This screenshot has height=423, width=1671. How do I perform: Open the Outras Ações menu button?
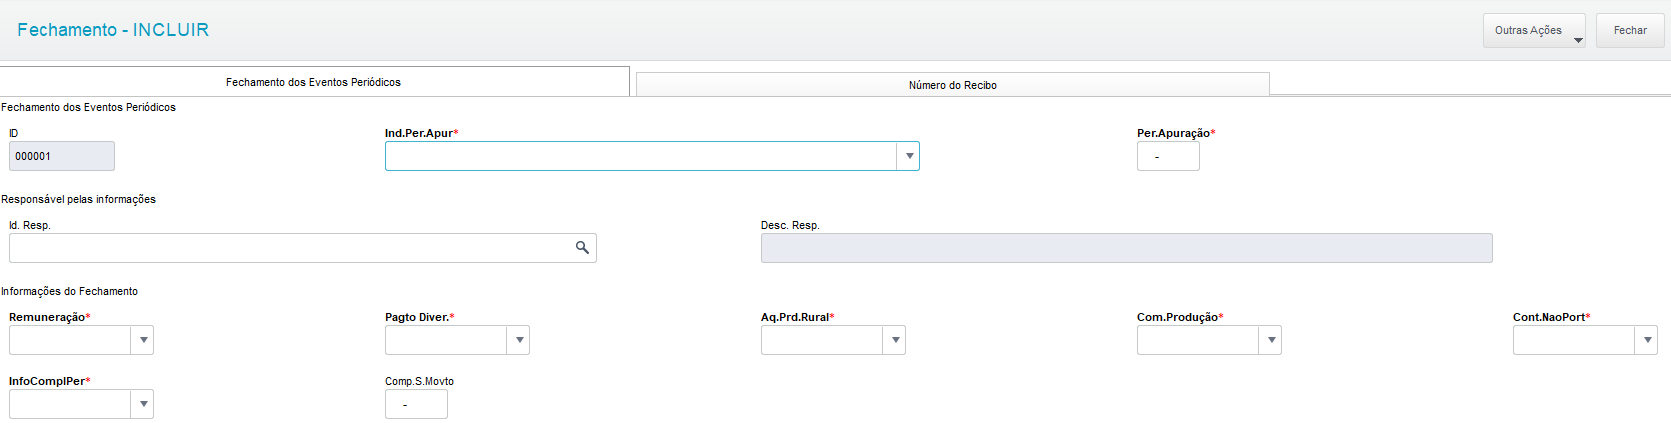coord(1534,31)
